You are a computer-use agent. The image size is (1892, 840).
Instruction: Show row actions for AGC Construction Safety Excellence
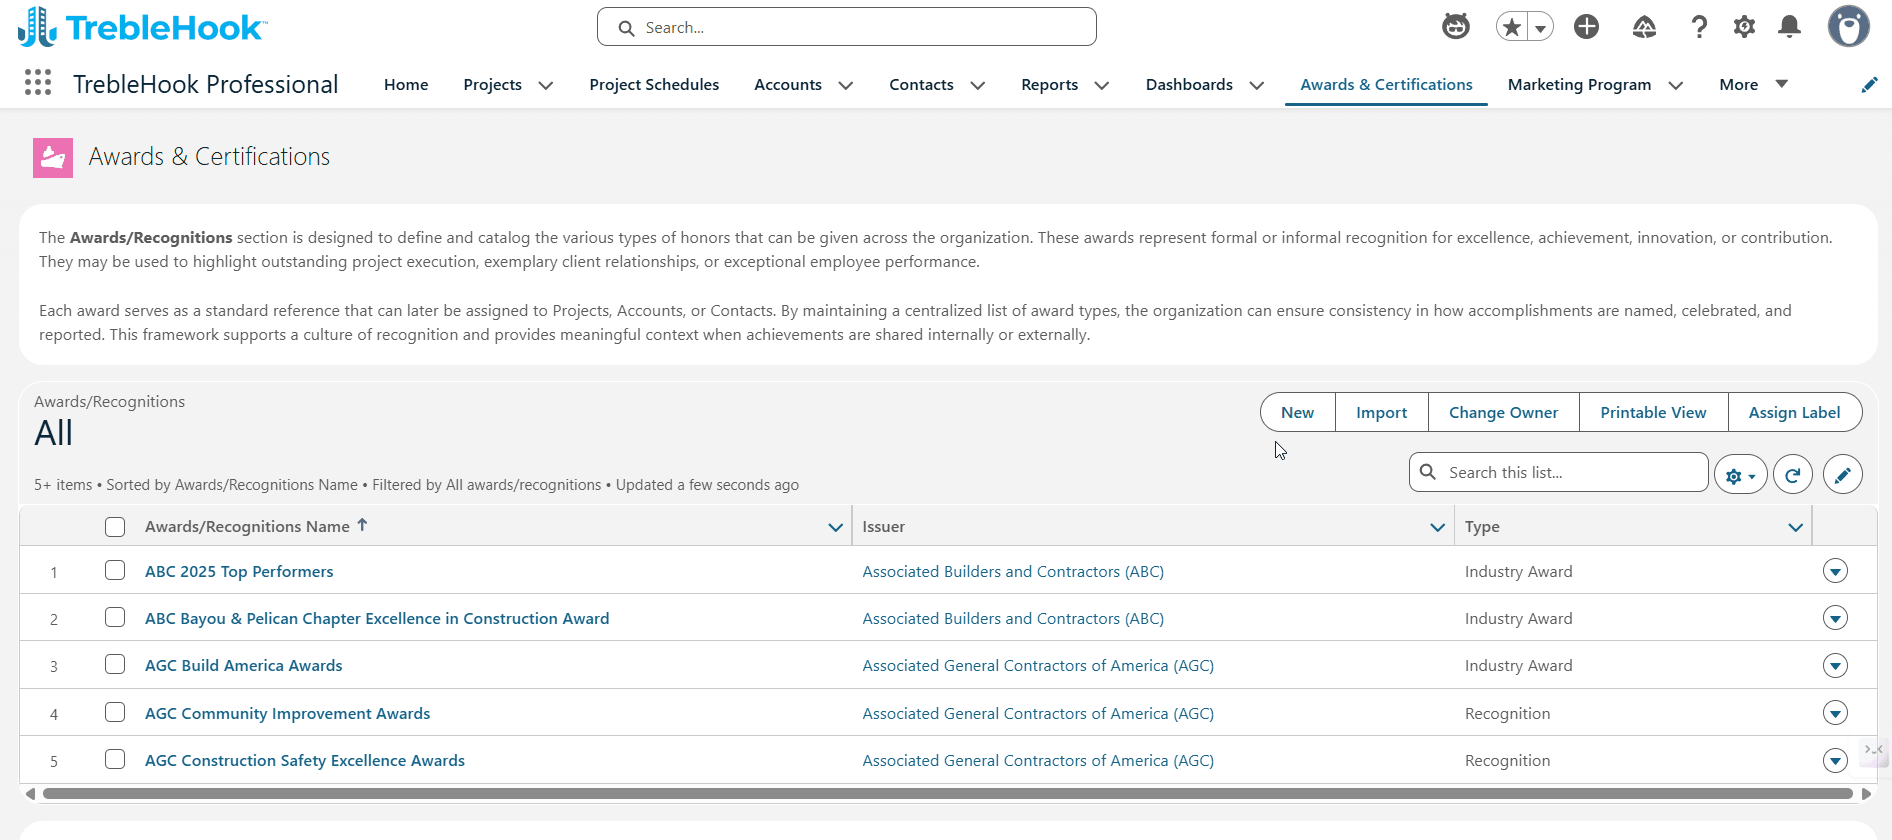coord(1835,760)
